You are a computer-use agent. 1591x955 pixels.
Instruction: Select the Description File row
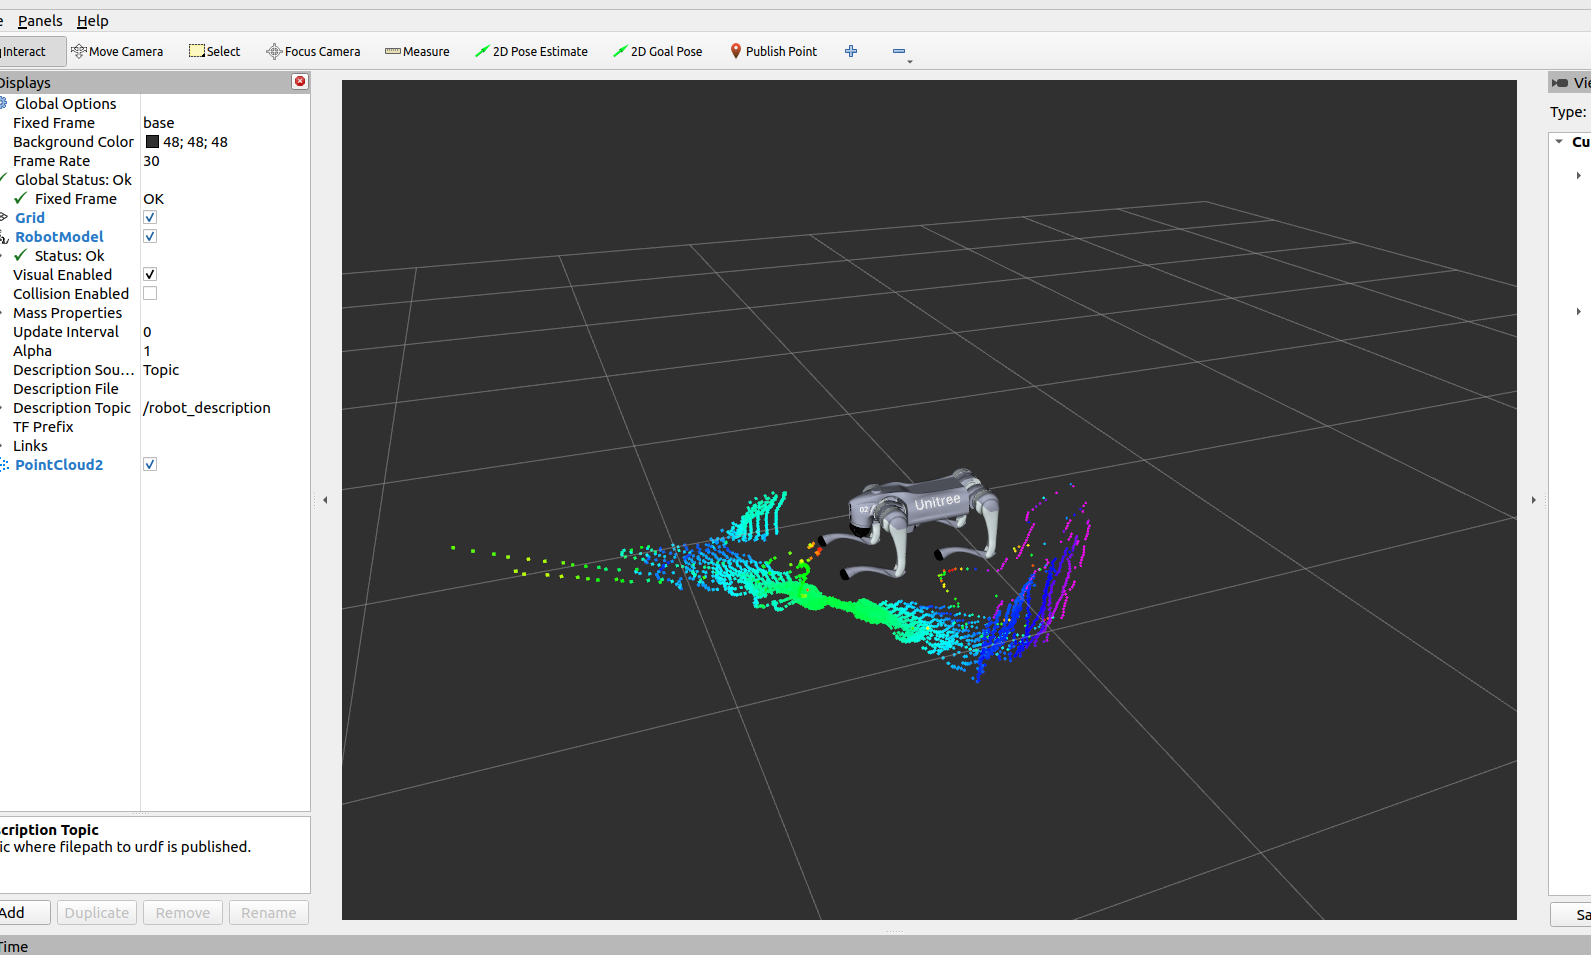click(x=66, y=389)
